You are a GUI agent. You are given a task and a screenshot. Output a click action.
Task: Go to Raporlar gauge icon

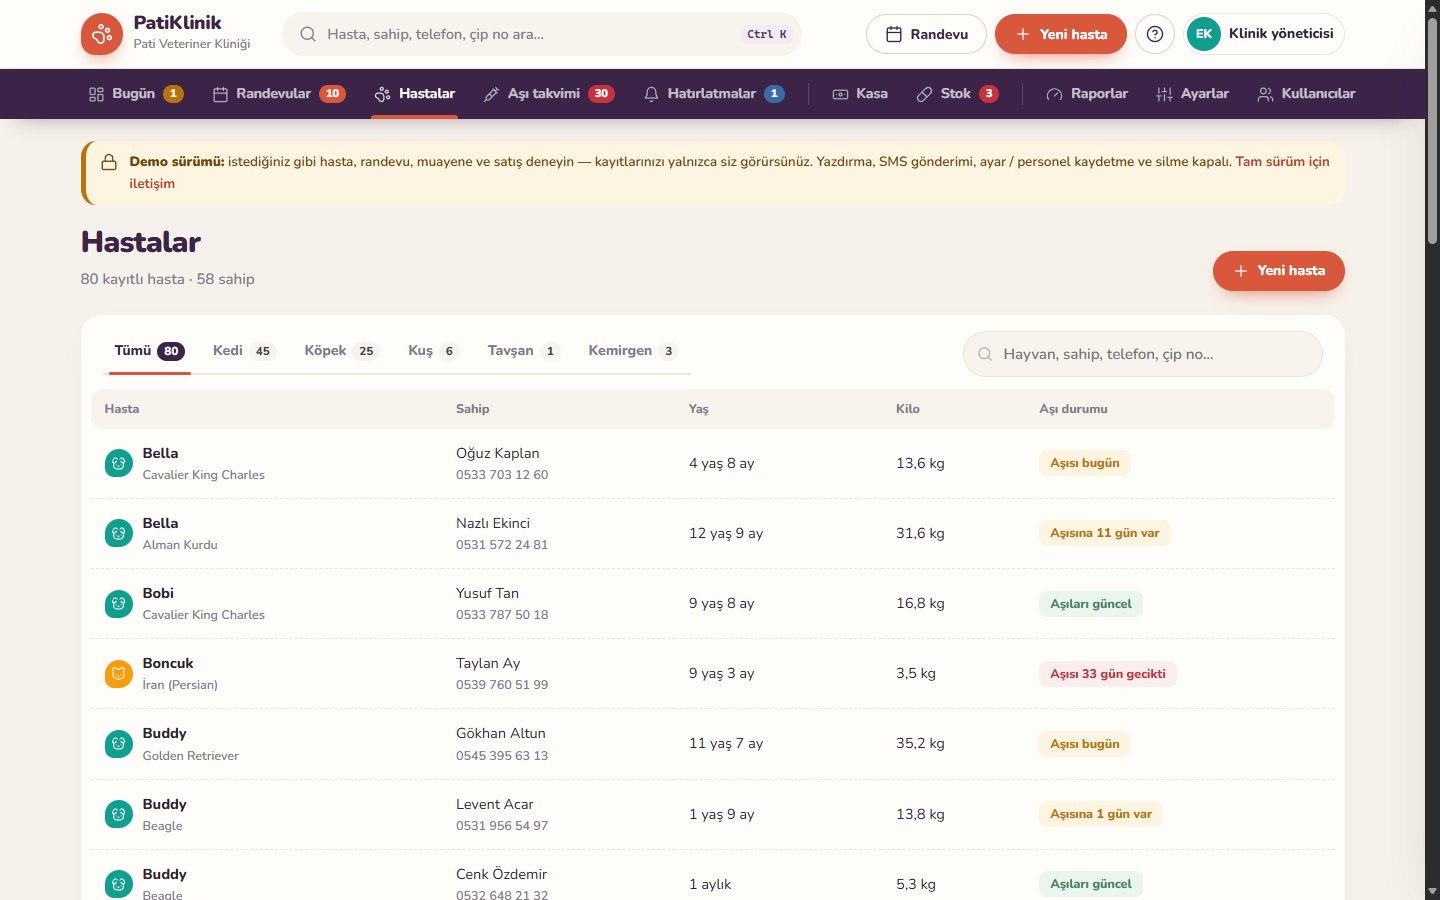point(1054,94)
